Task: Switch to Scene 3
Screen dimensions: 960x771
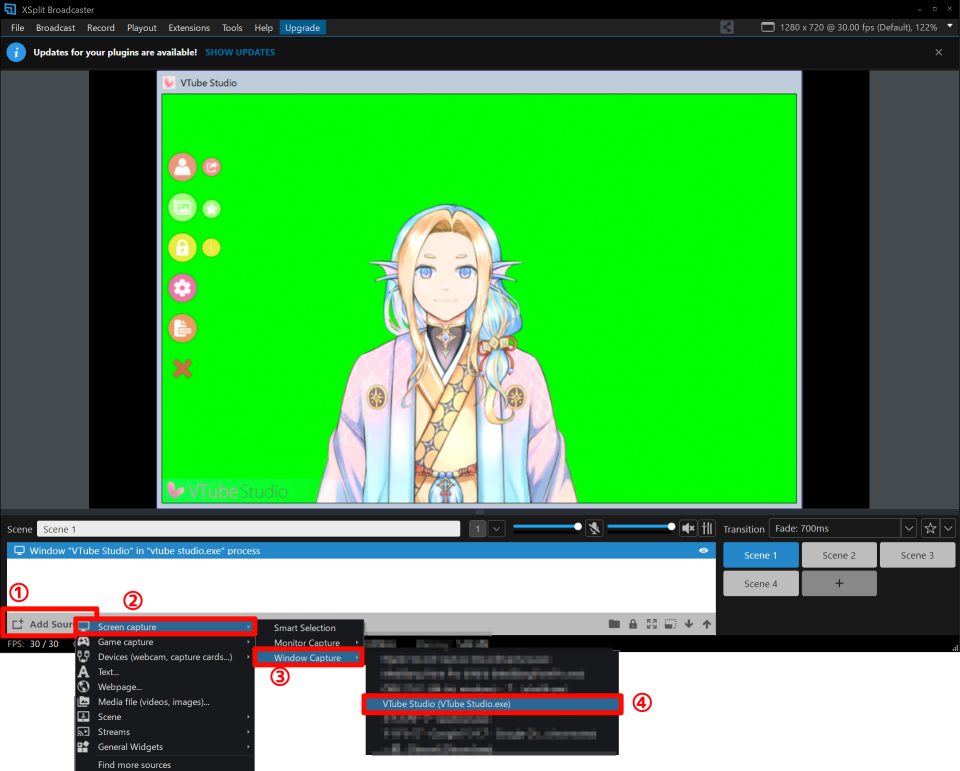Action: click(x=917, y=555)
